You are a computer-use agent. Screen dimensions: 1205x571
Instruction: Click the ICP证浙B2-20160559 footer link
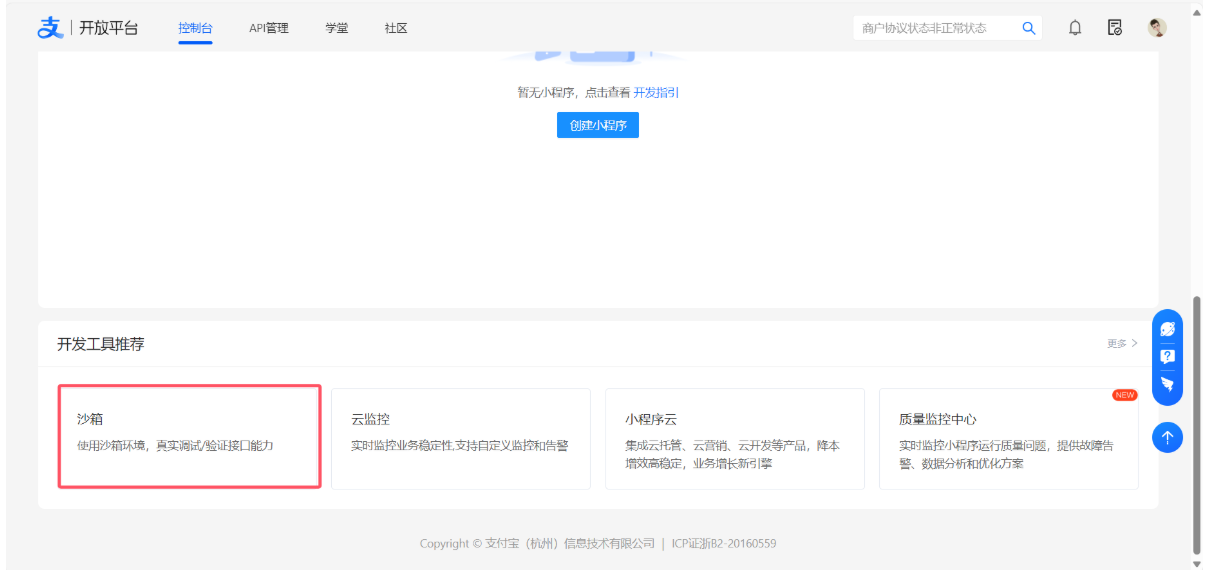click(x=724, y=544)
